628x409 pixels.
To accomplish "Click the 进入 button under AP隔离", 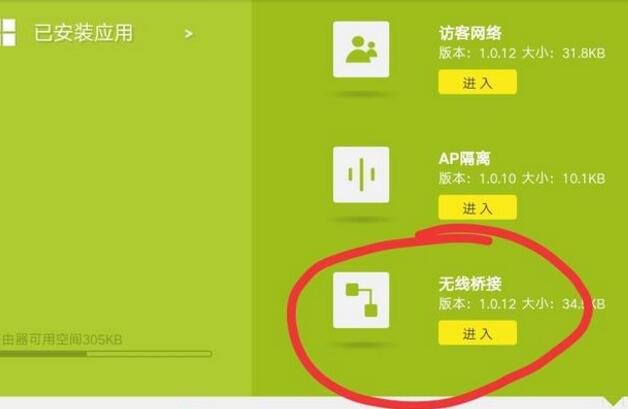I will click(477, 208).
